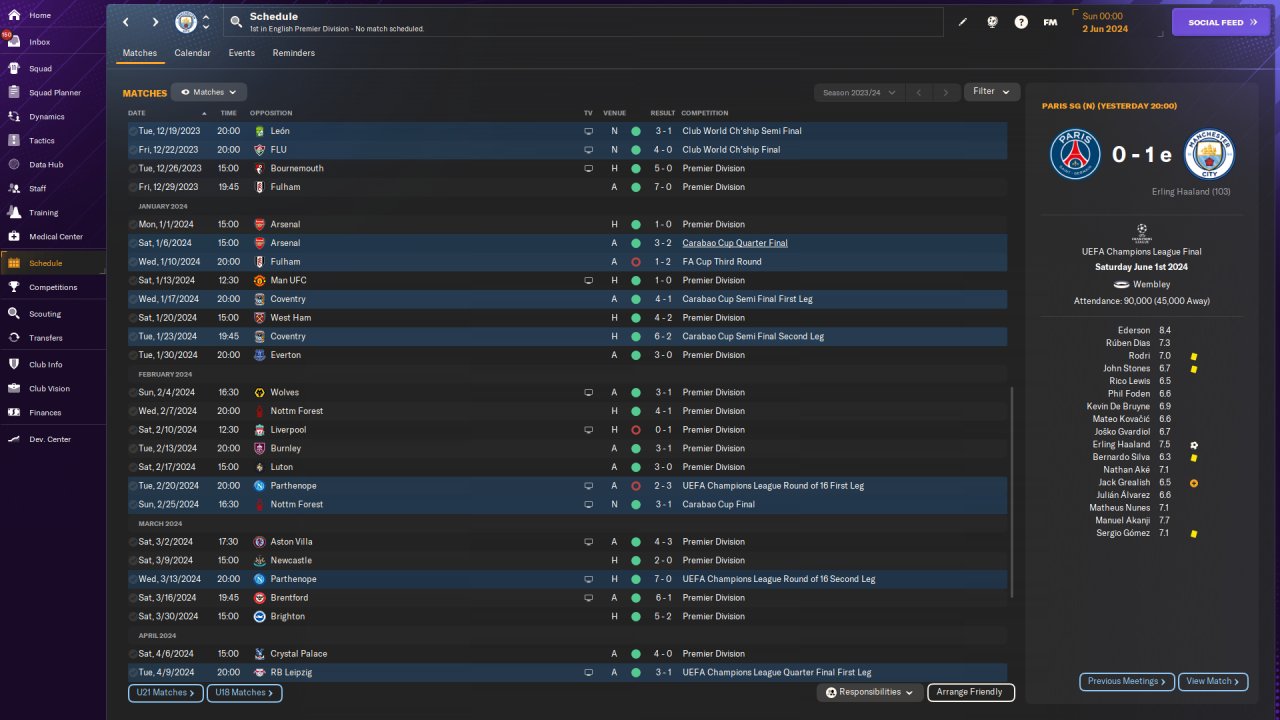Click the UEFA Champions League Quarter Final First Leg text
Viewport: 1280px width, 720px height.
pyautogui.click(x=777, y=673)
